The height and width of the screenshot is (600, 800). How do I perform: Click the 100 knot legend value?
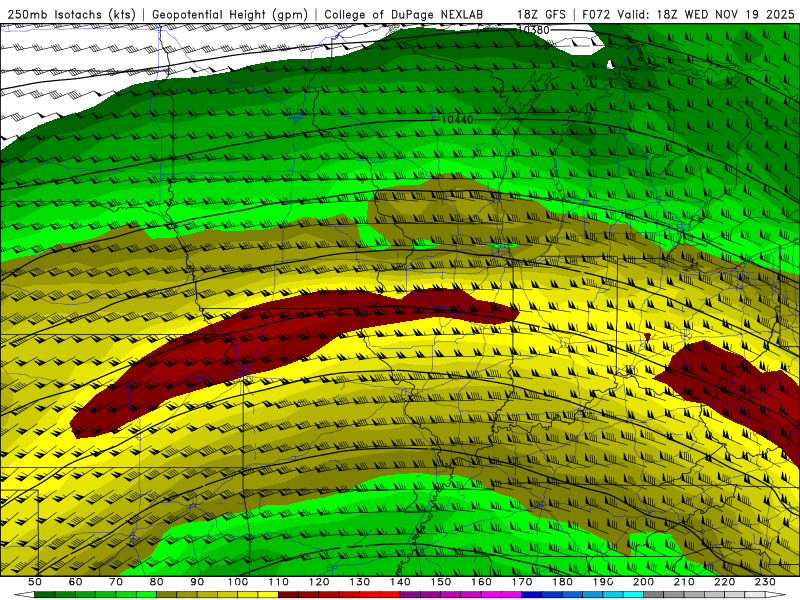[x=238, y=582]
